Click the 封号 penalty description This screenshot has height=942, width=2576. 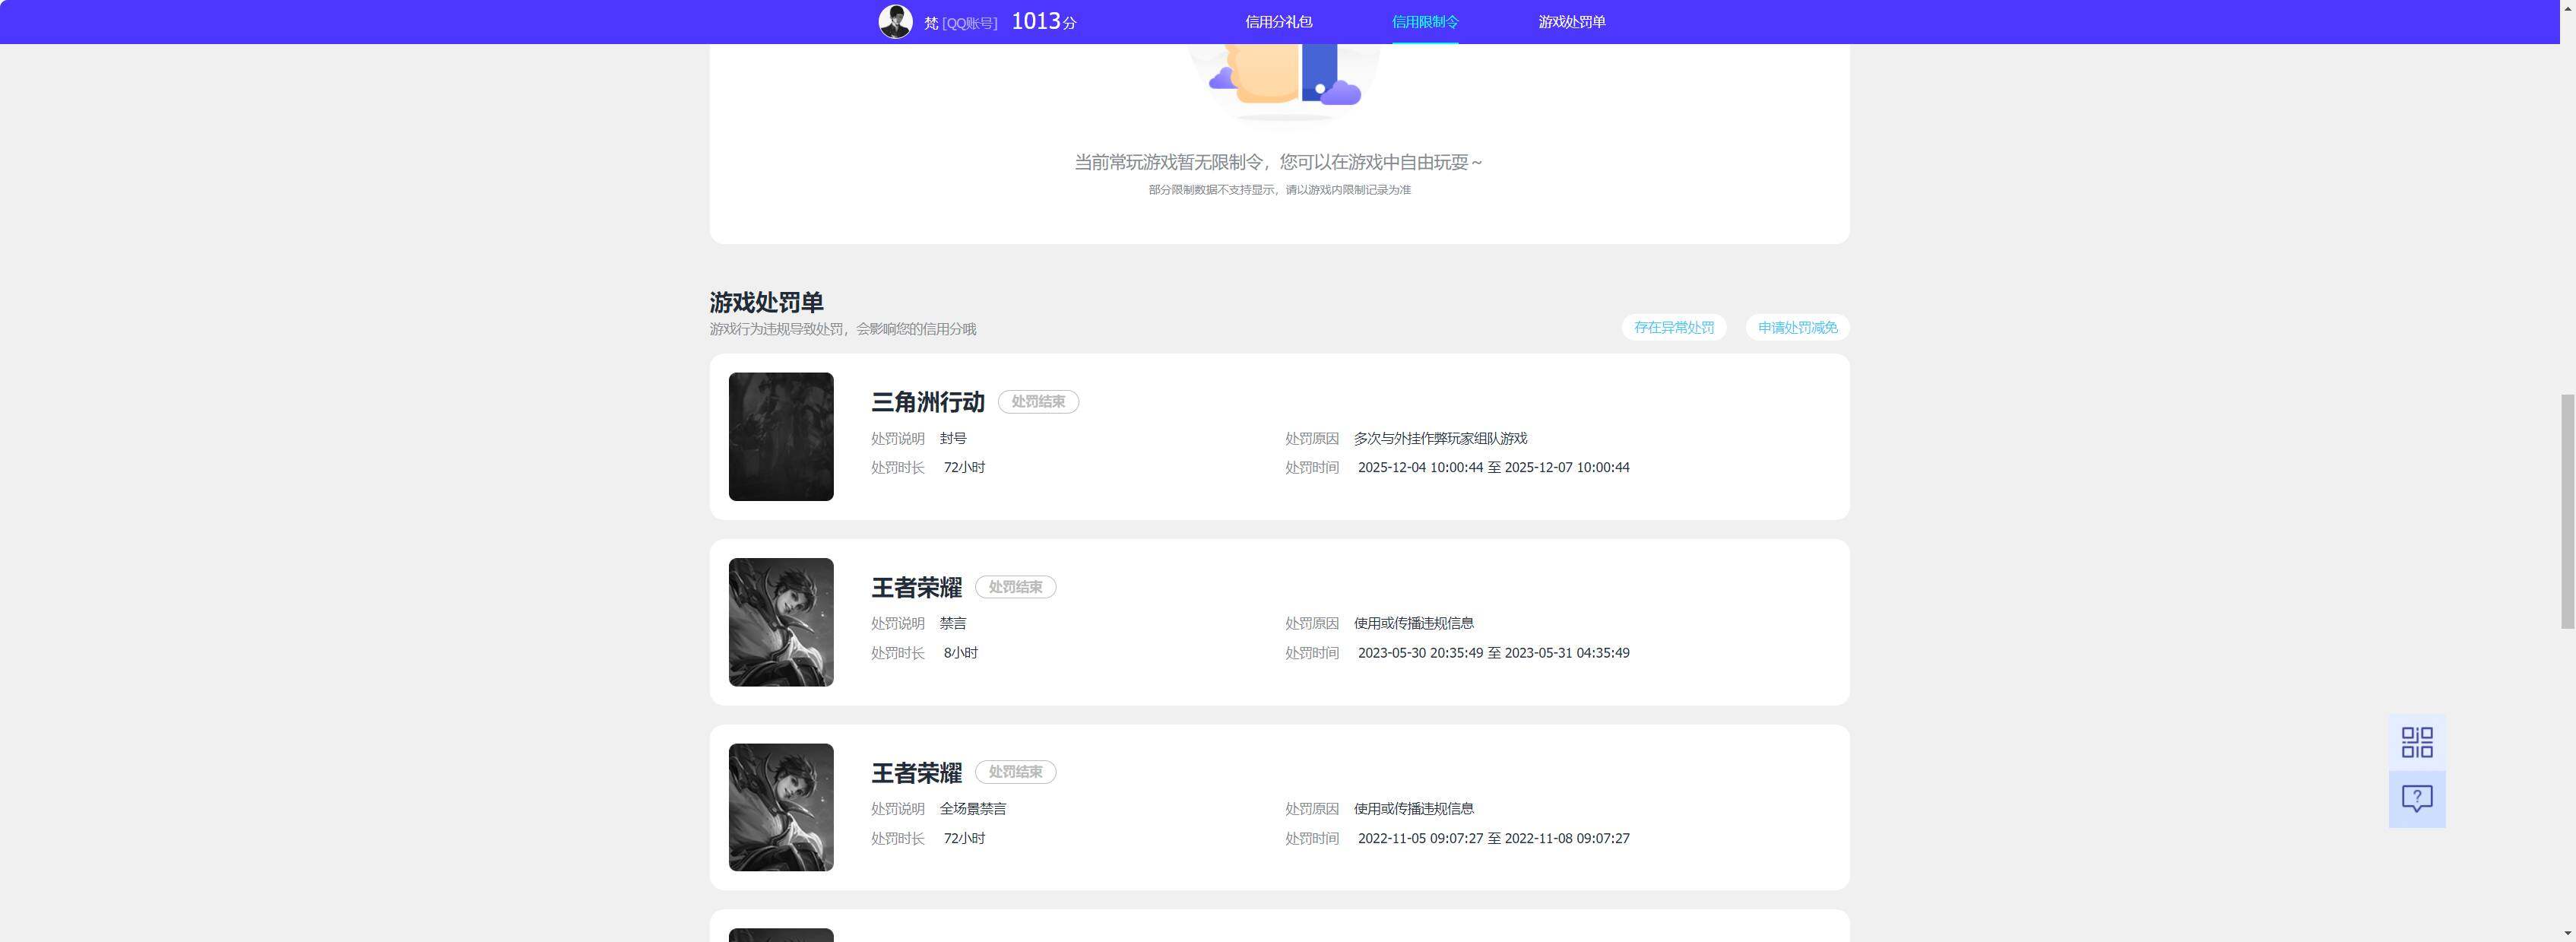point(953,438)
